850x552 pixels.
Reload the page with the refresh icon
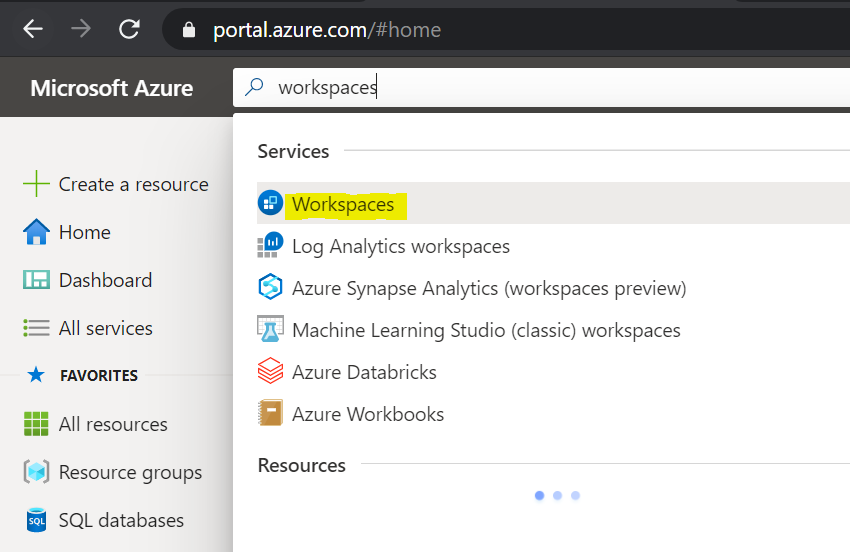[x=129, y=29]
